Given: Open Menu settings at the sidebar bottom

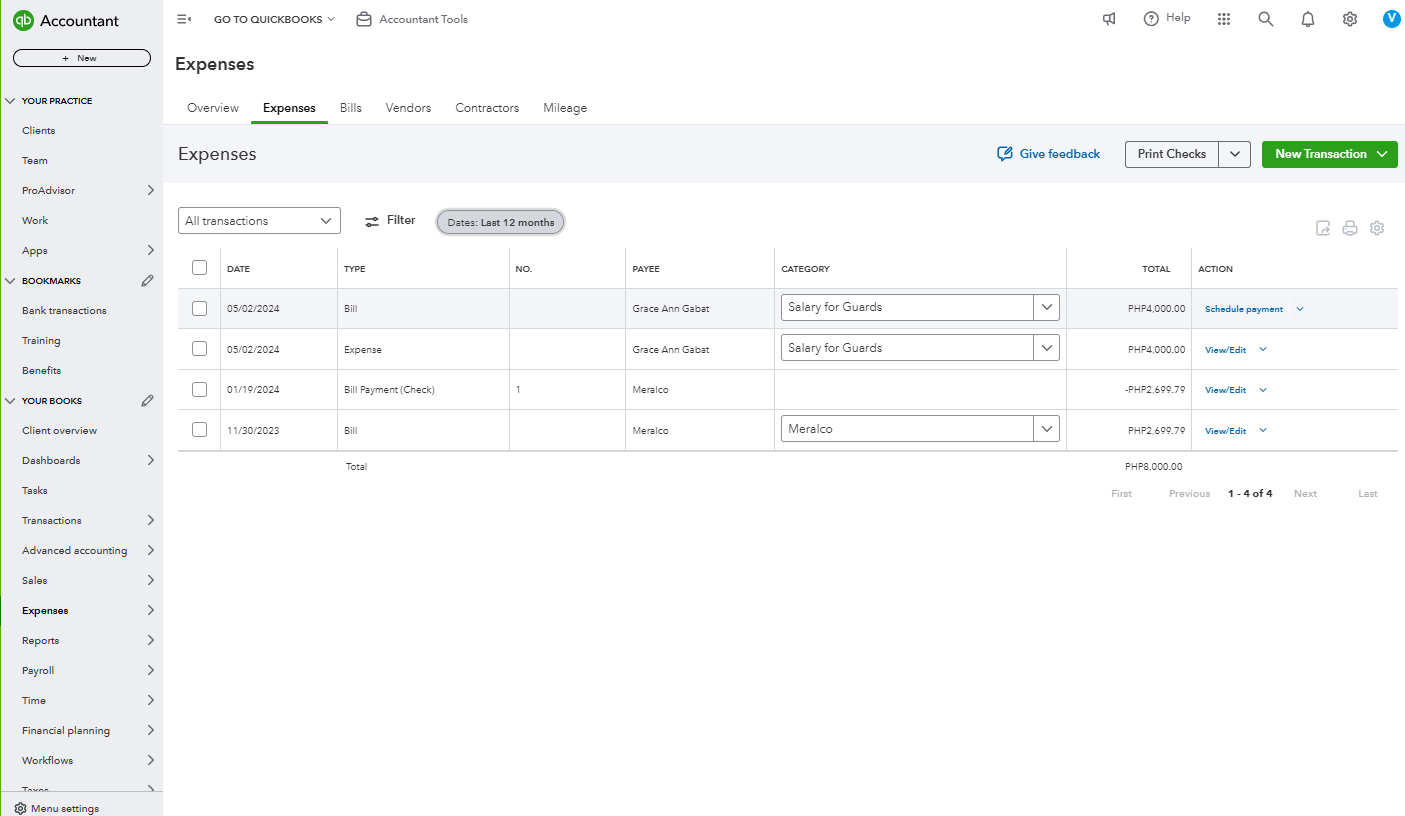Looking at the screenshot, I should click(x=57, y=808).
